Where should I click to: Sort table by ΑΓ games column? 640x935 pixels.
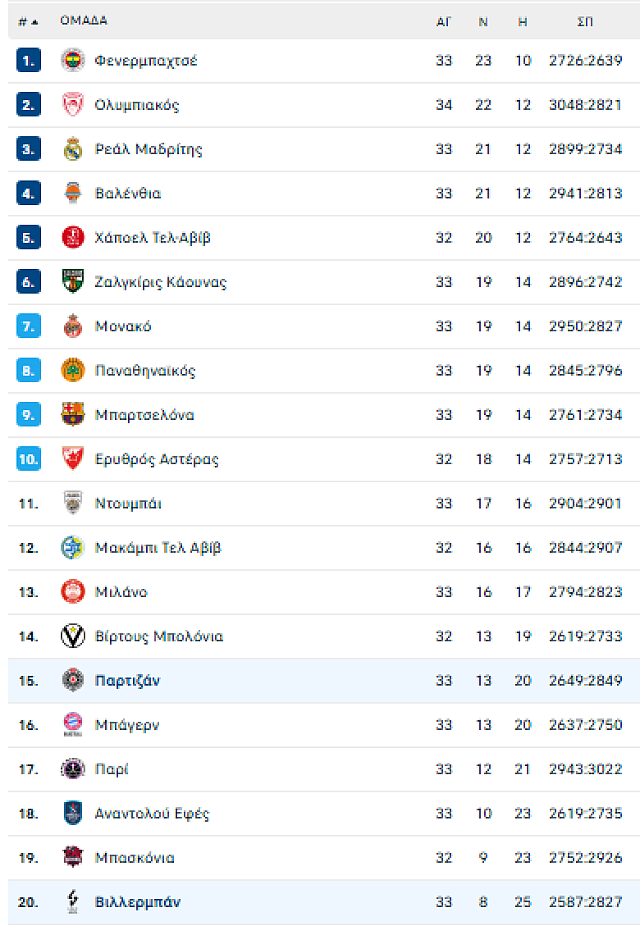pyautogui.click(x=444, y=21)
